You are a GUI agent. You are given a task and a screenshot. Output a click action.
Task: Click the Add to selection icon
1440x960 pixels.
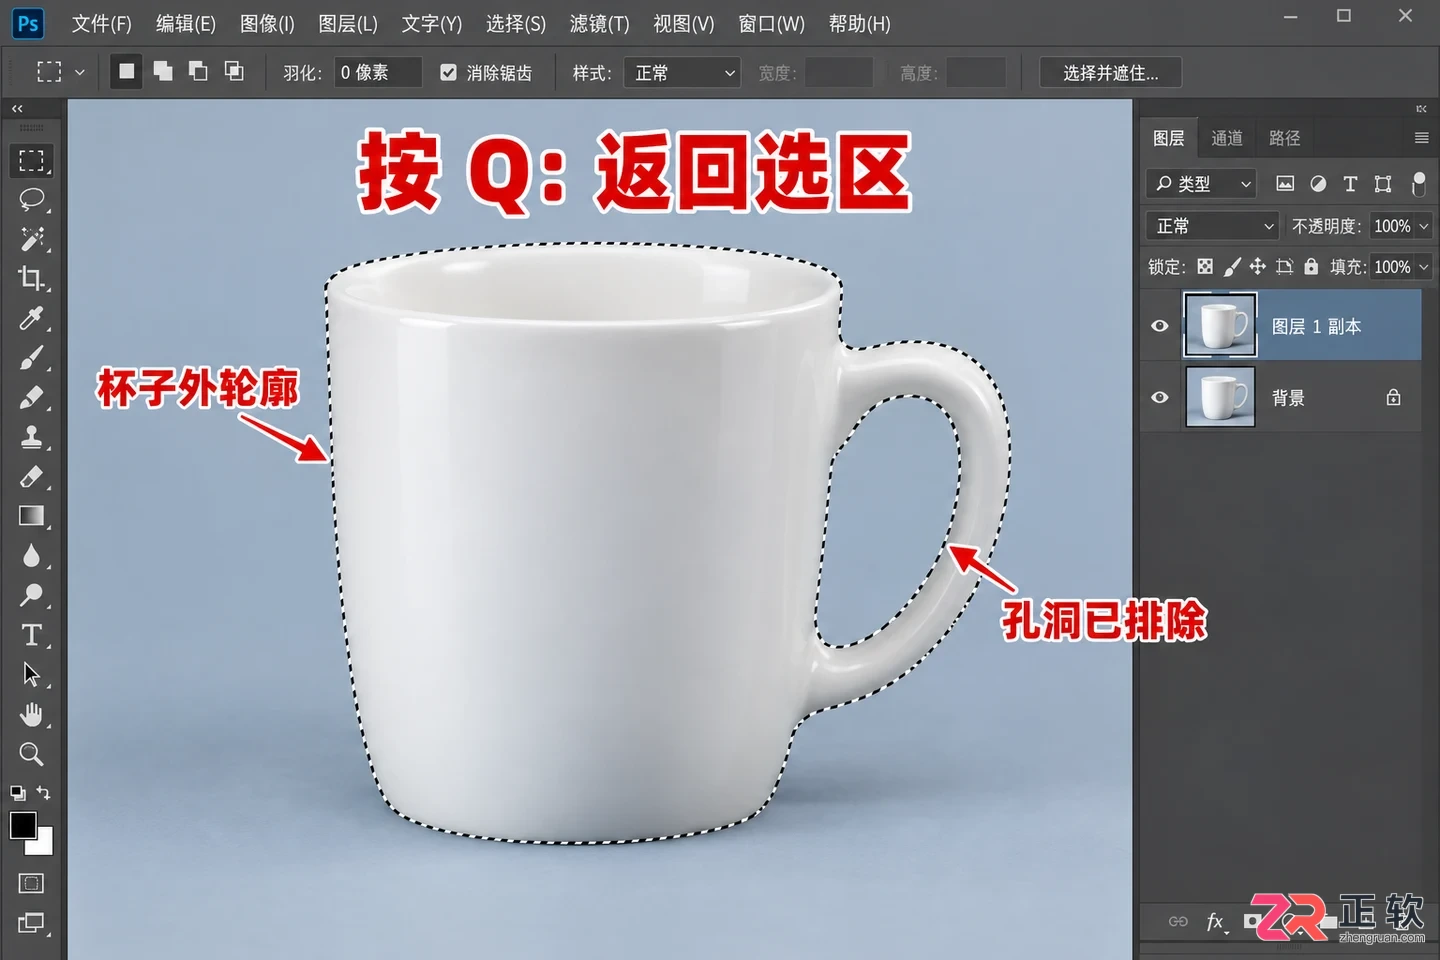(162, 72)
